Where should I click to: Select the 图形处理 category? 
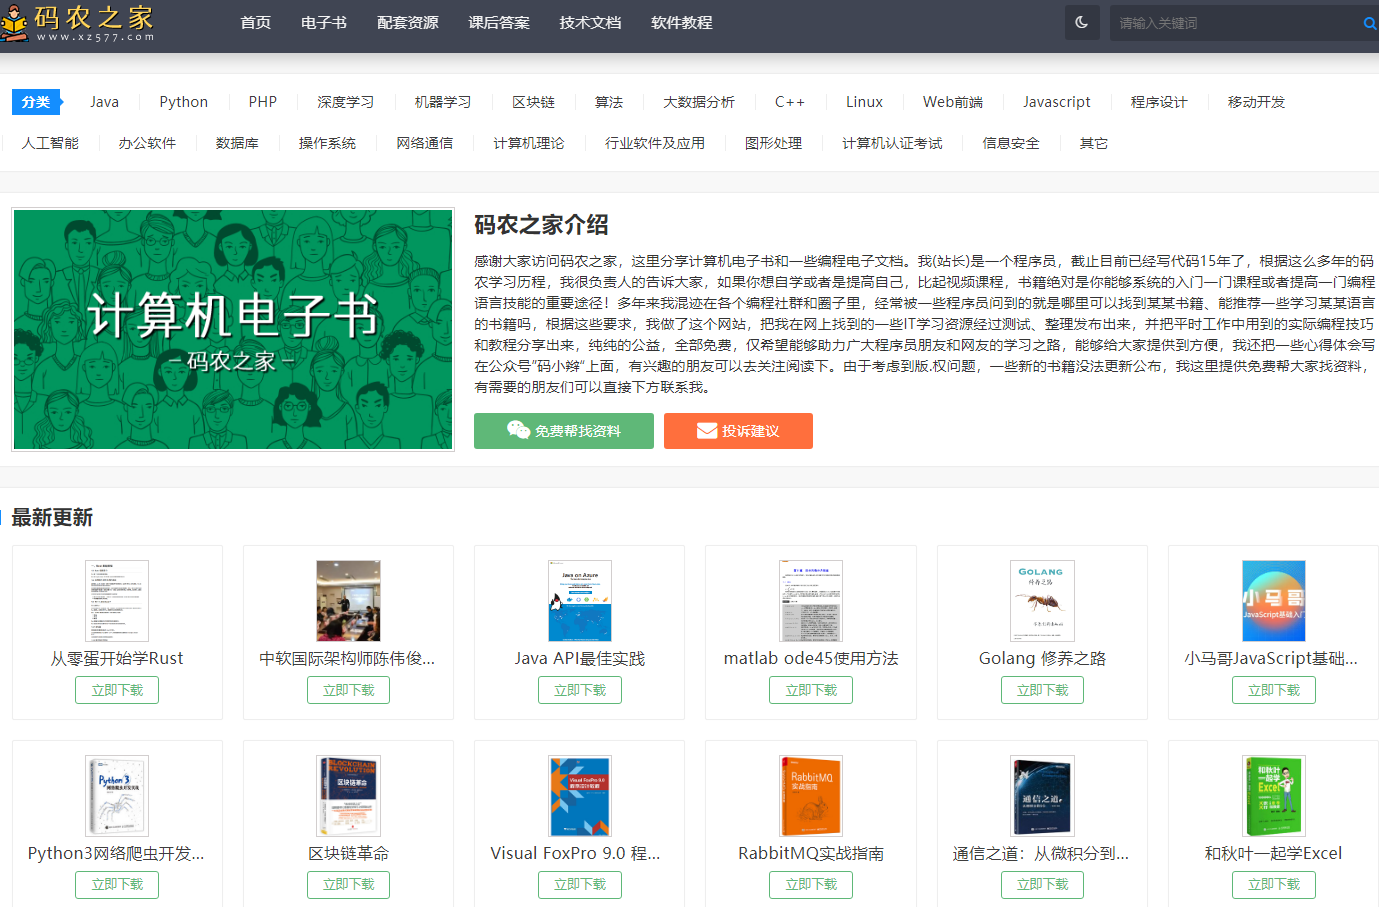pyautogui.click(x=773, y=143)
